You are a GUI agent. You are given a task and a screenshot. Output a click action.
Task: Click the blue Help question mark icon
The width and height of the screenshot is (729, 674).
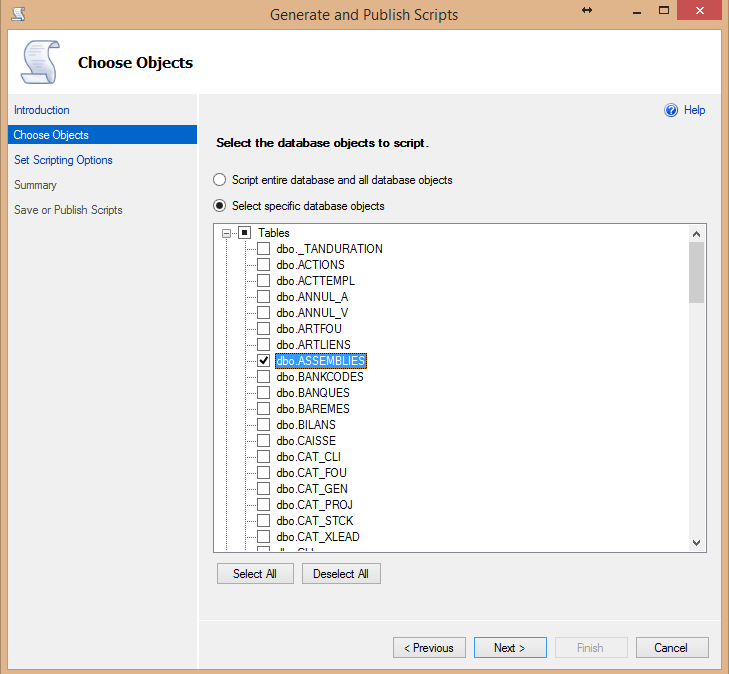671,110
